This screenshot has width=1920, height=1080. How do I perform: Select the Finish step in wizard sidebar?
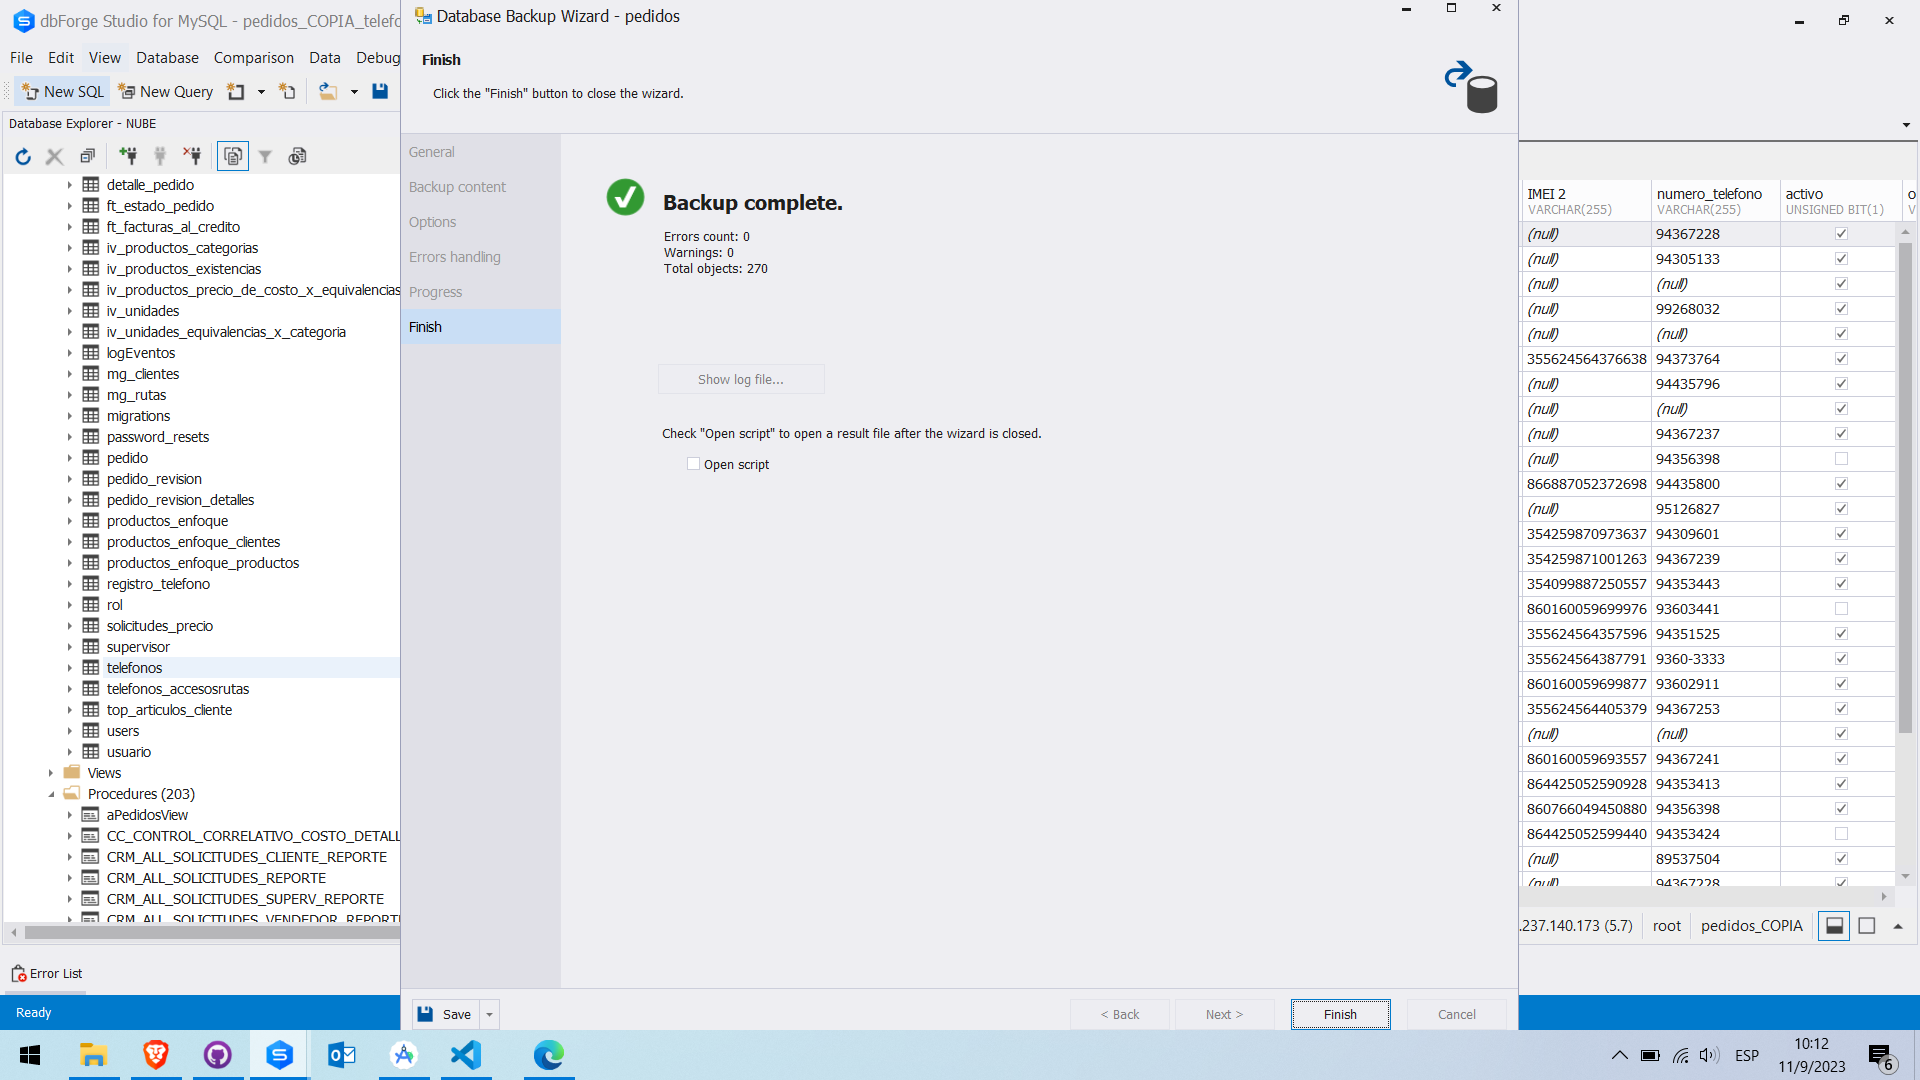point(481,327)
